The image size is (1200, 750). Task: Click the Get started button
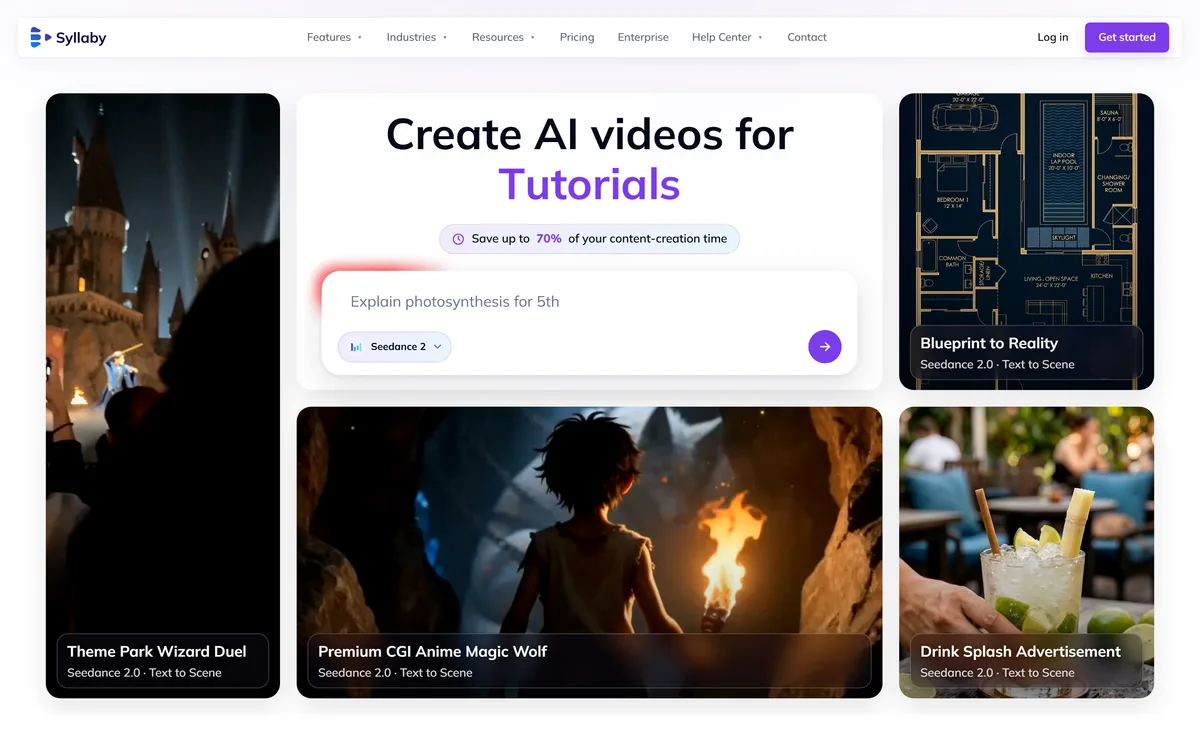1127,37
